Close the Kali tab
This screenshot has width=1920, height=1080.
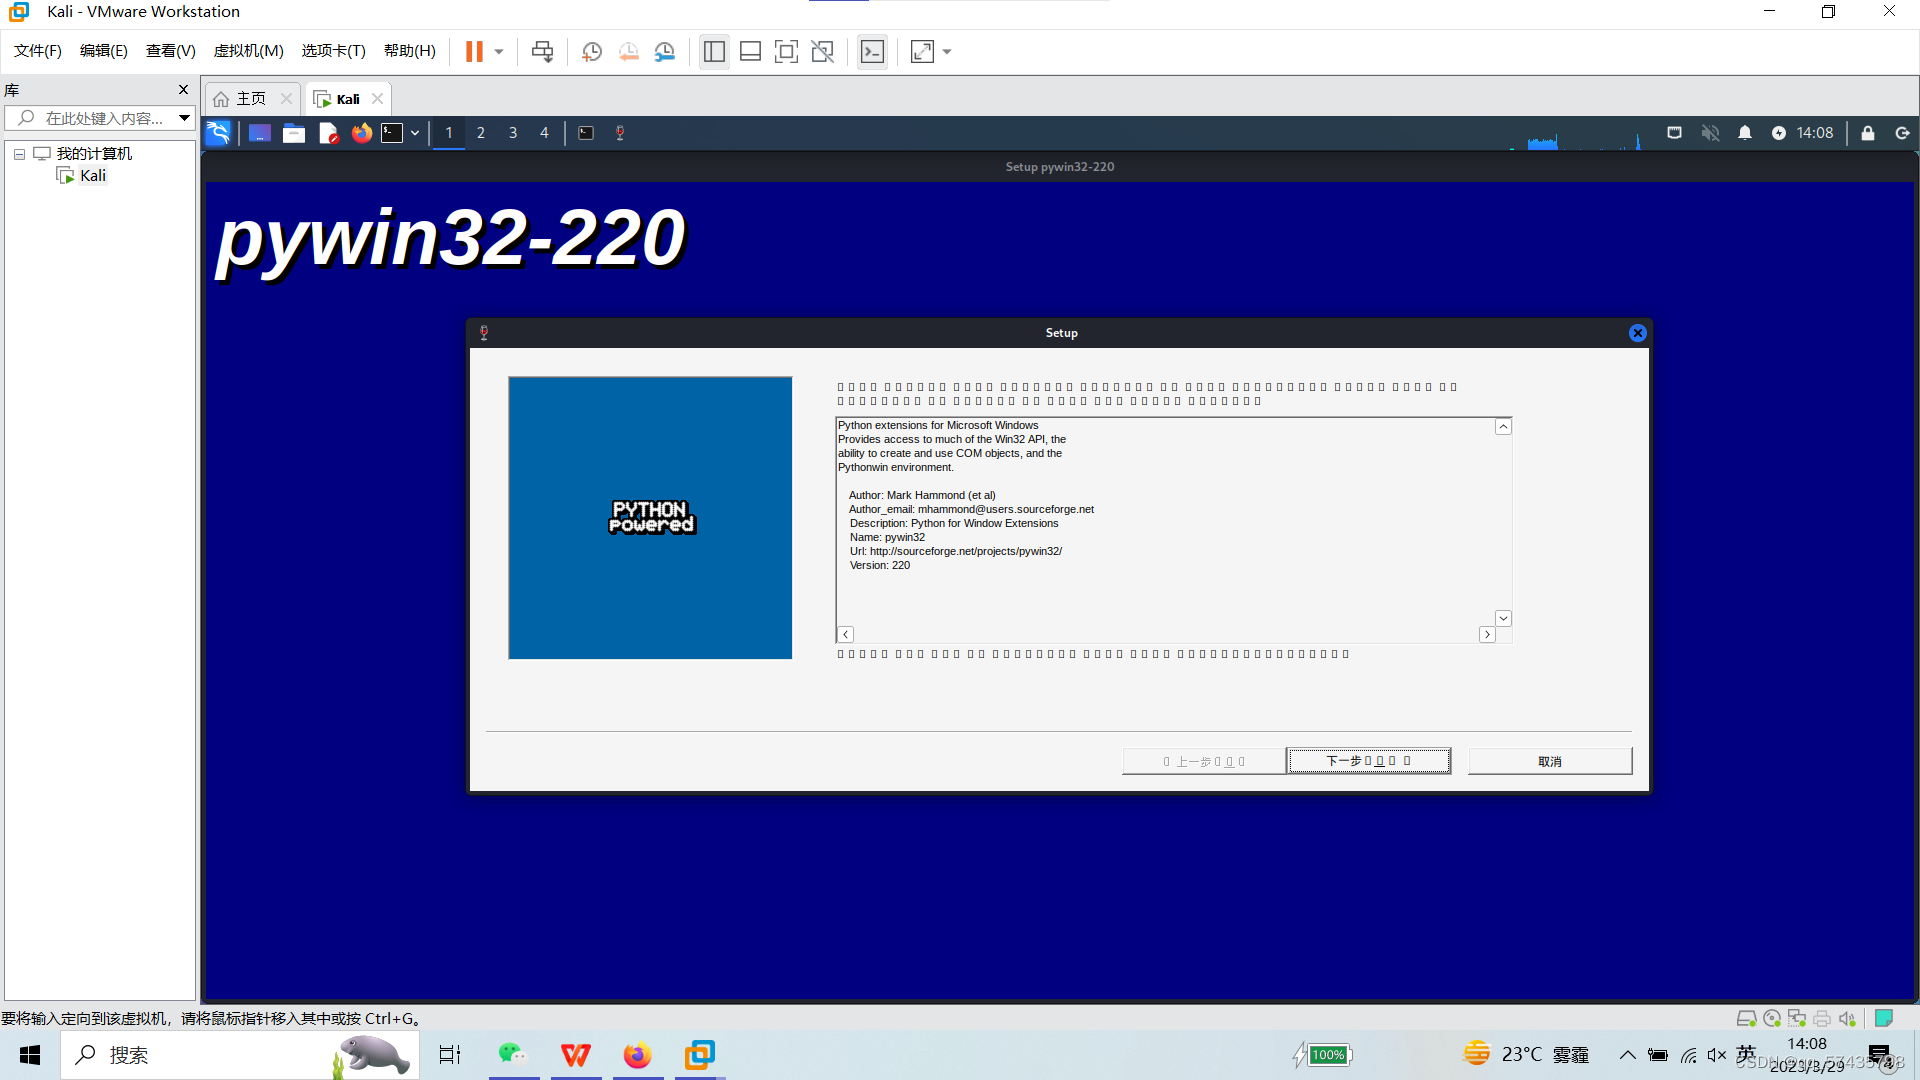tap(377, 99)
